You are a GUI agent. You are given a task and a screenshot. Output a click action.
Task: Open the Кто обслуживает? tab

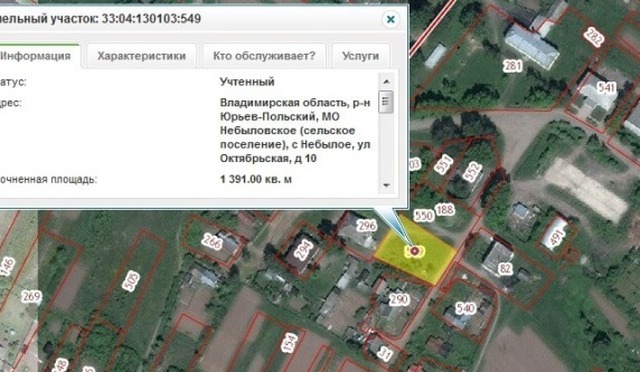[264, 56]
